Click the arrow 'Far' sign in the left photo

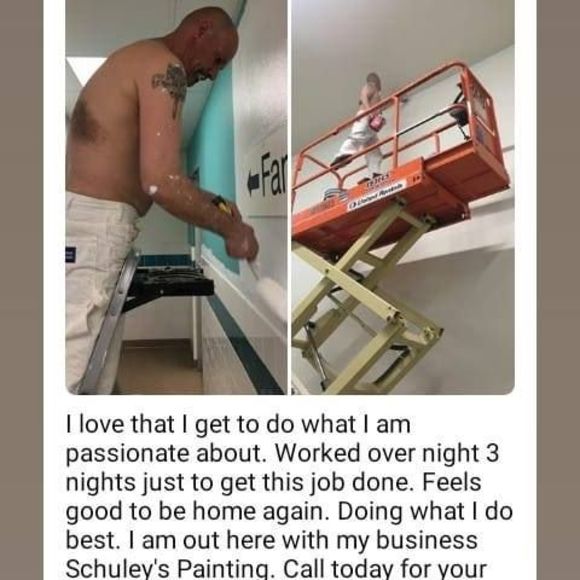267,176
